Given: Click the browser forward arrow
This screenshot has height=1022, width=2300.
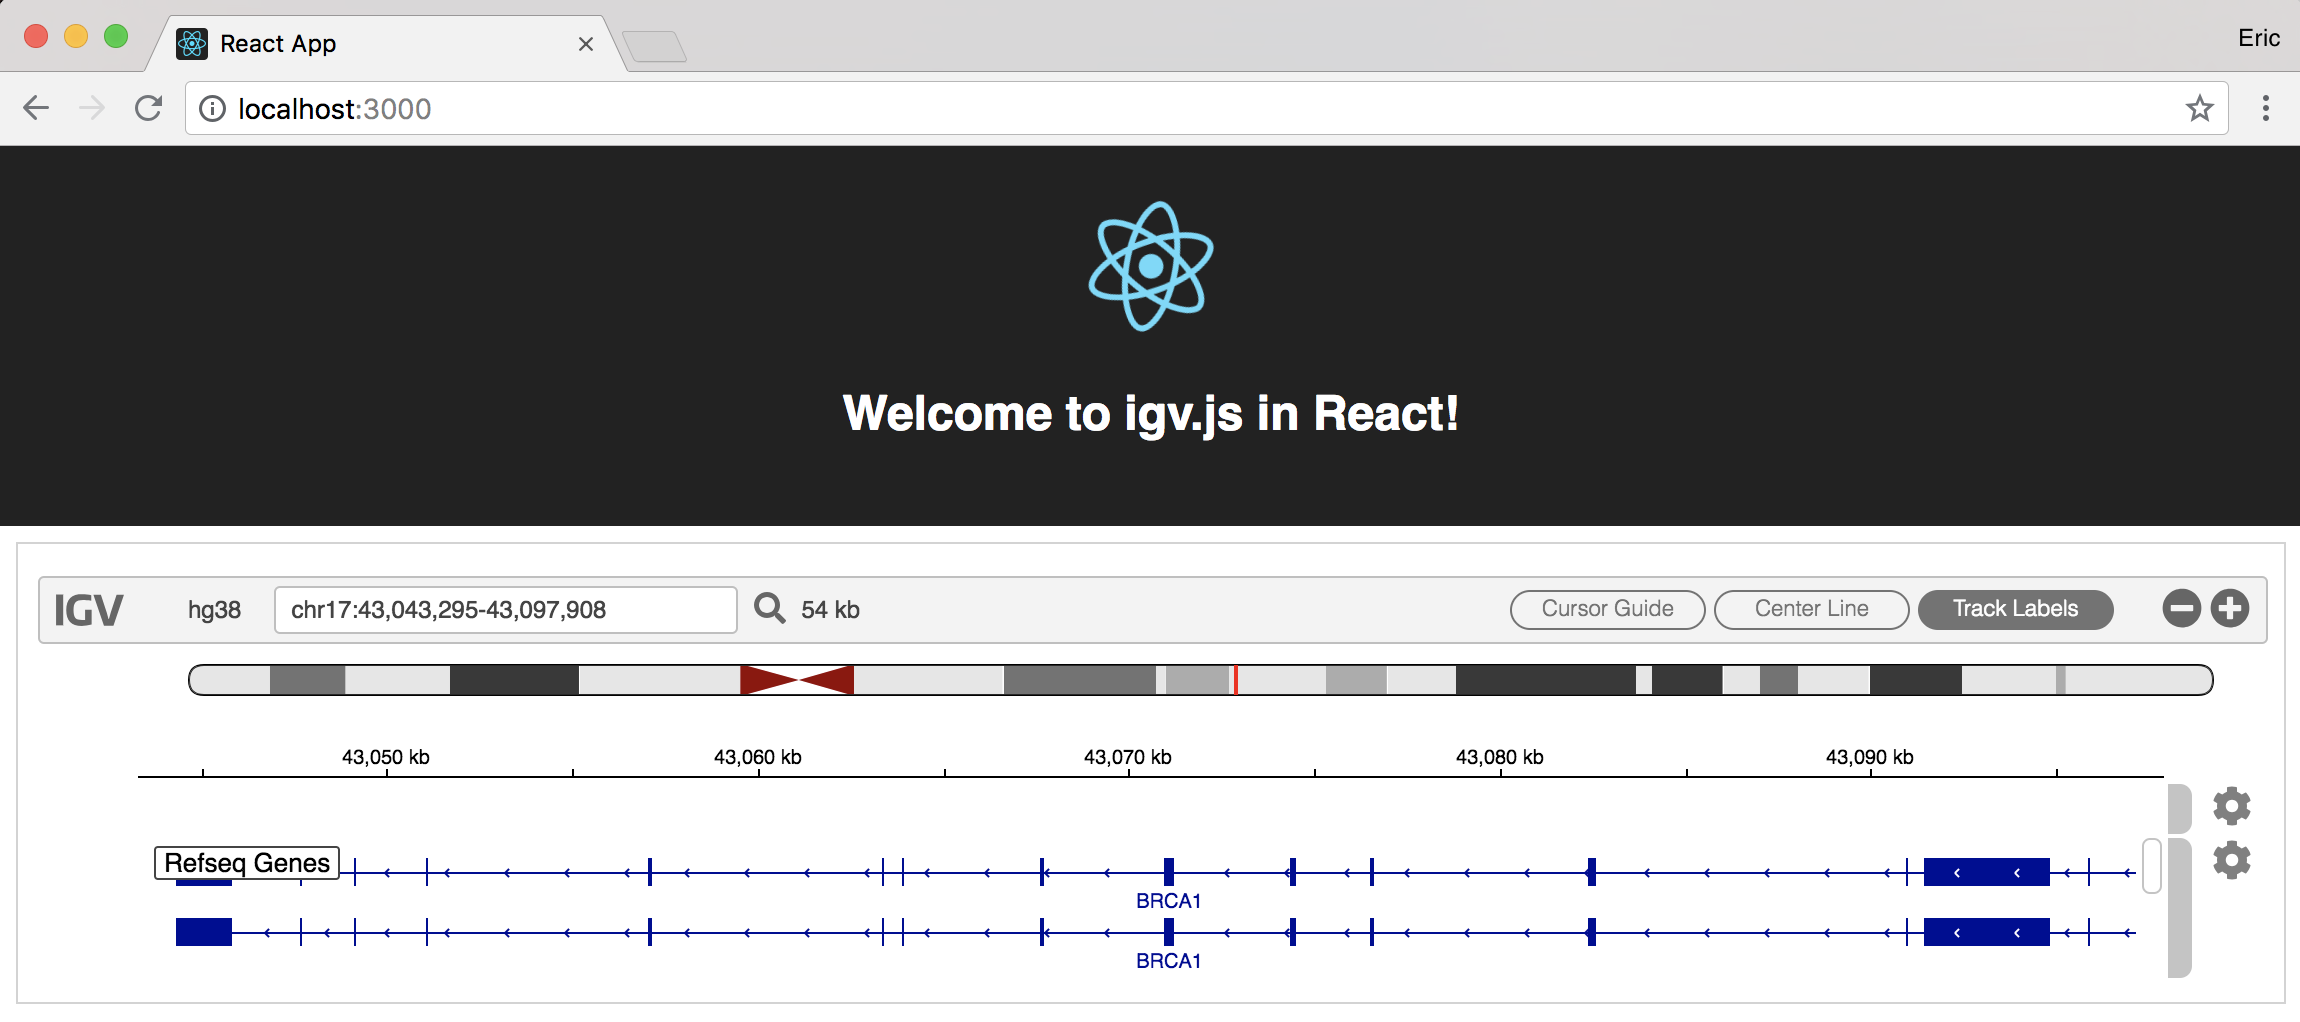Looking at the screenshot, I should coord(92,108).
